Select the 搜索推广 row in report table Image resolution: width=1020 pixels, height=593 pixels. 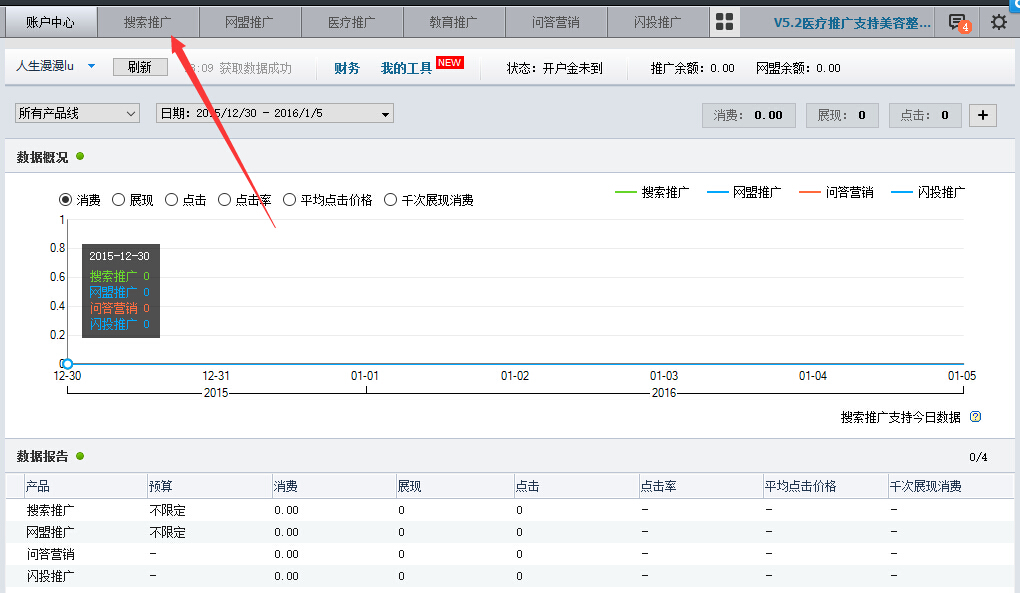click(510, 510)
